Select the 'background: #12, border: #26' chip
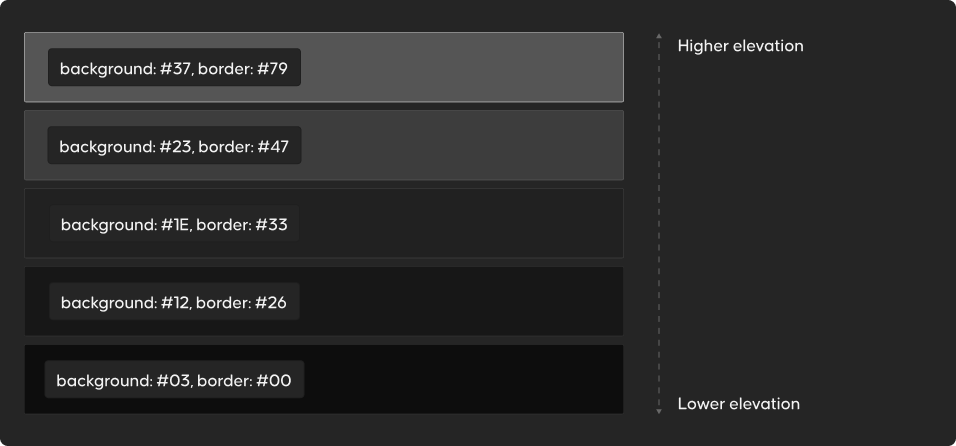Viewport: 956px width, 446px height. click(174, 301)
